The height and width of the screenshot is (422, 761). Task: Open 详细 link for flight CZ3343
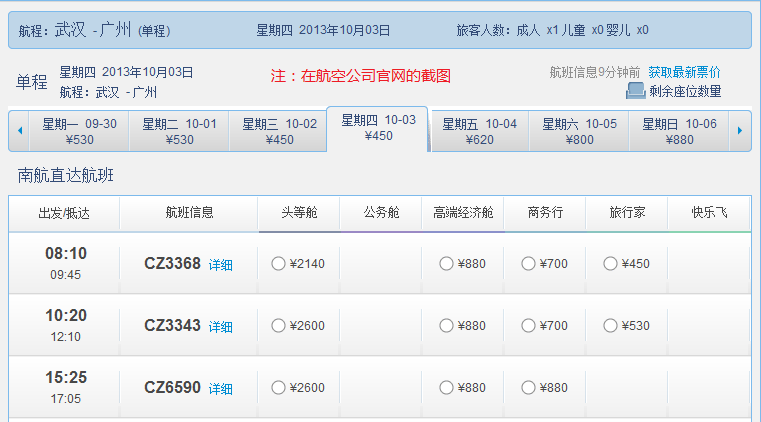pyautogui.click(x=220, y=327)
